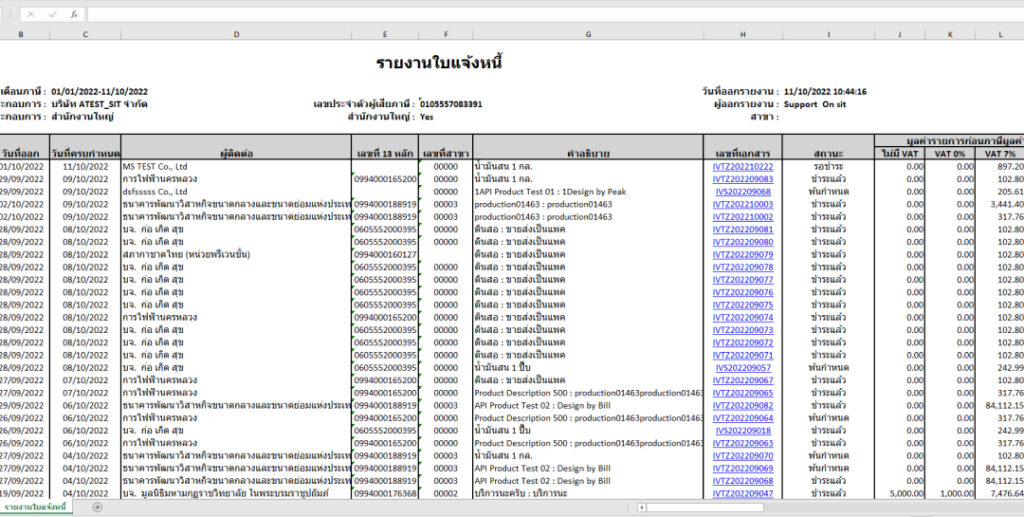Add a new sheet with plus icon
Screen dimensions: 1024x517
pos(97,507)
